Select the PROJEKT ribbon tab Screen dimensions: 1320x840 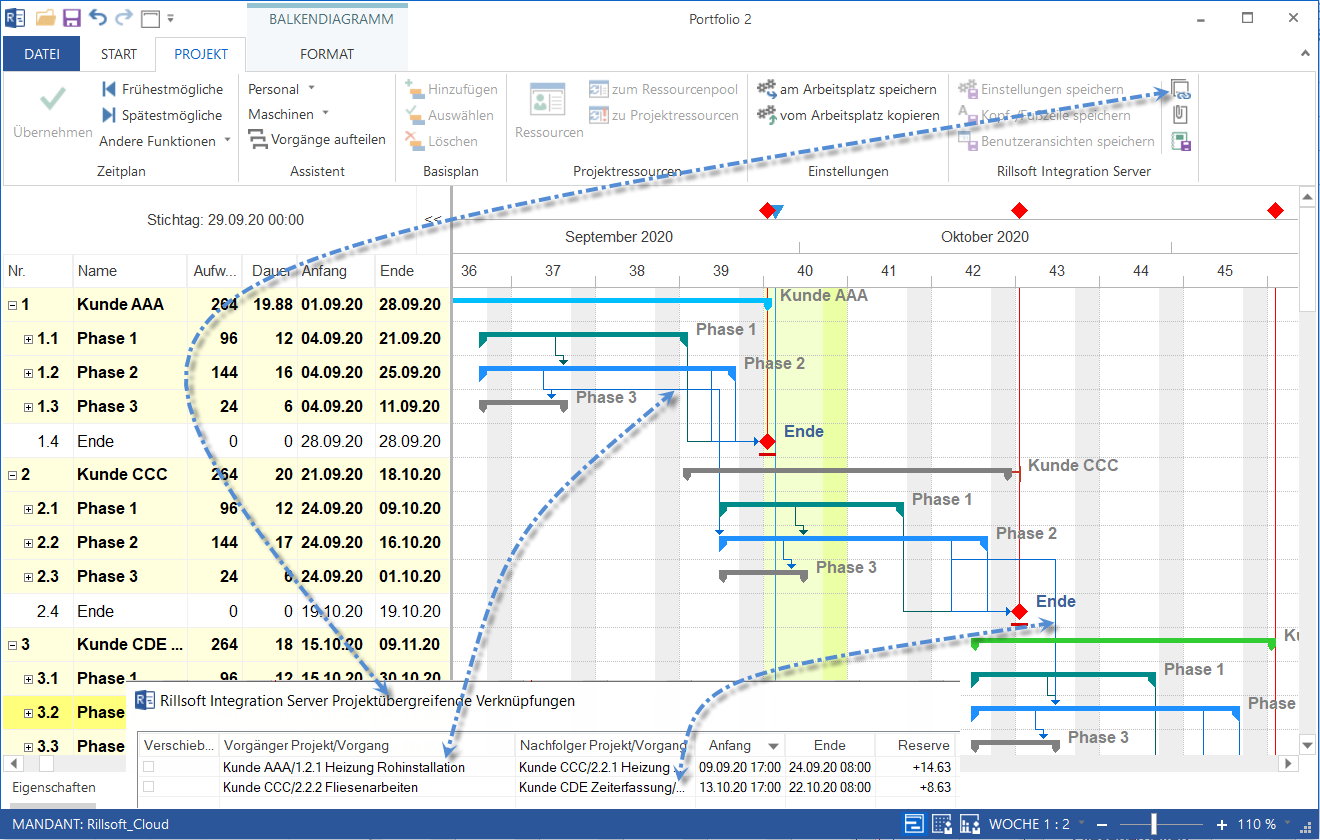pos(200,54)
